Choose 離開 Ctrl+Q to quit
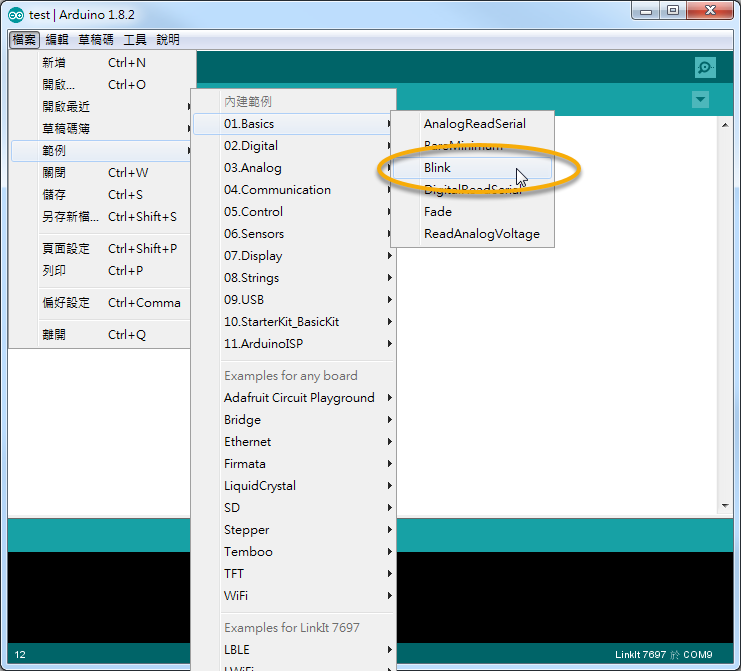The height and width of the screenshot is (671, 741). [x=101, y=335]
